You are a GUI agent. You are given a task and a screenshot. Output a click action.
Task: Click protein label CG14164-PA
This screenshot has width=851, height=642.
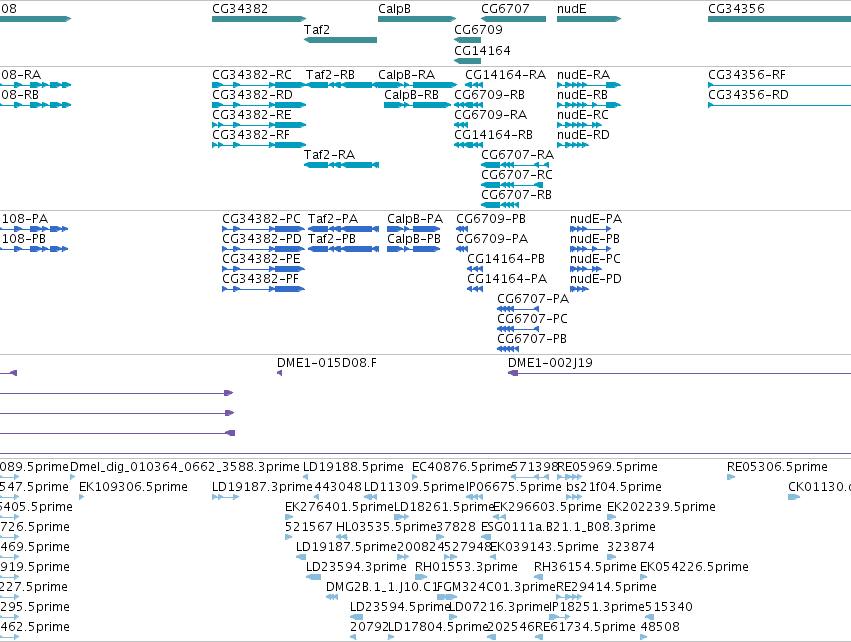point(507,279)
